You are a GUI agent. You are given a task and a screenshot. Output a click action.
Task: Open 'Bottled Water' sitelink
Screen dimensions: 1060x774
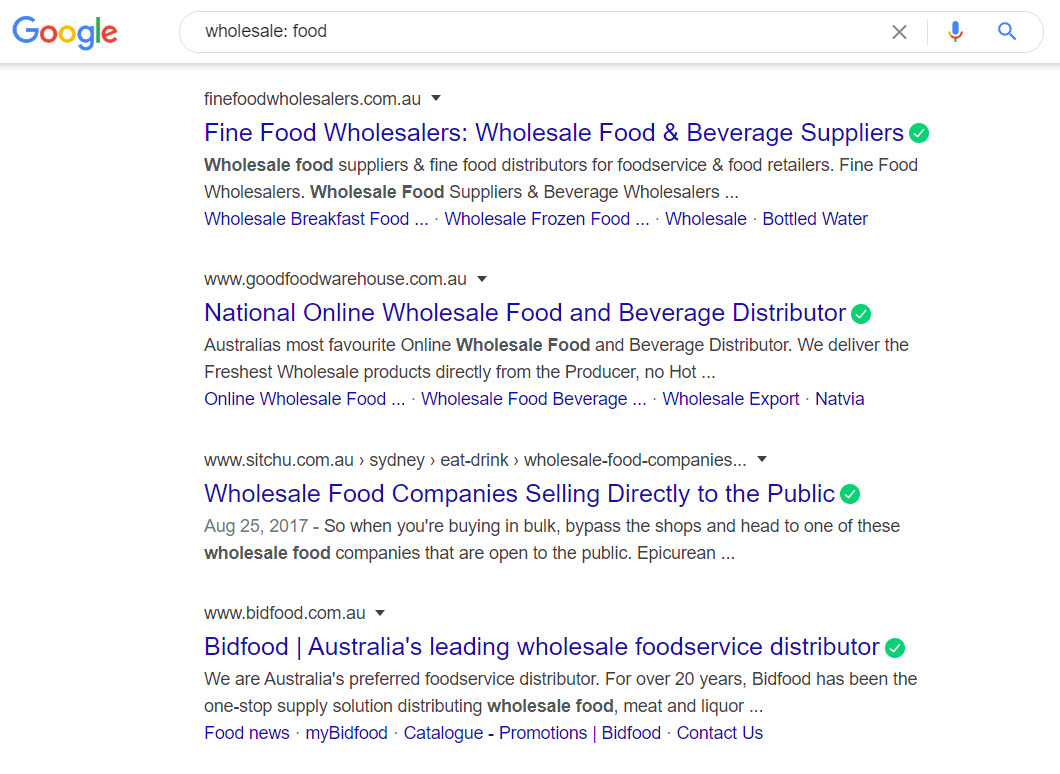(815, 219)
